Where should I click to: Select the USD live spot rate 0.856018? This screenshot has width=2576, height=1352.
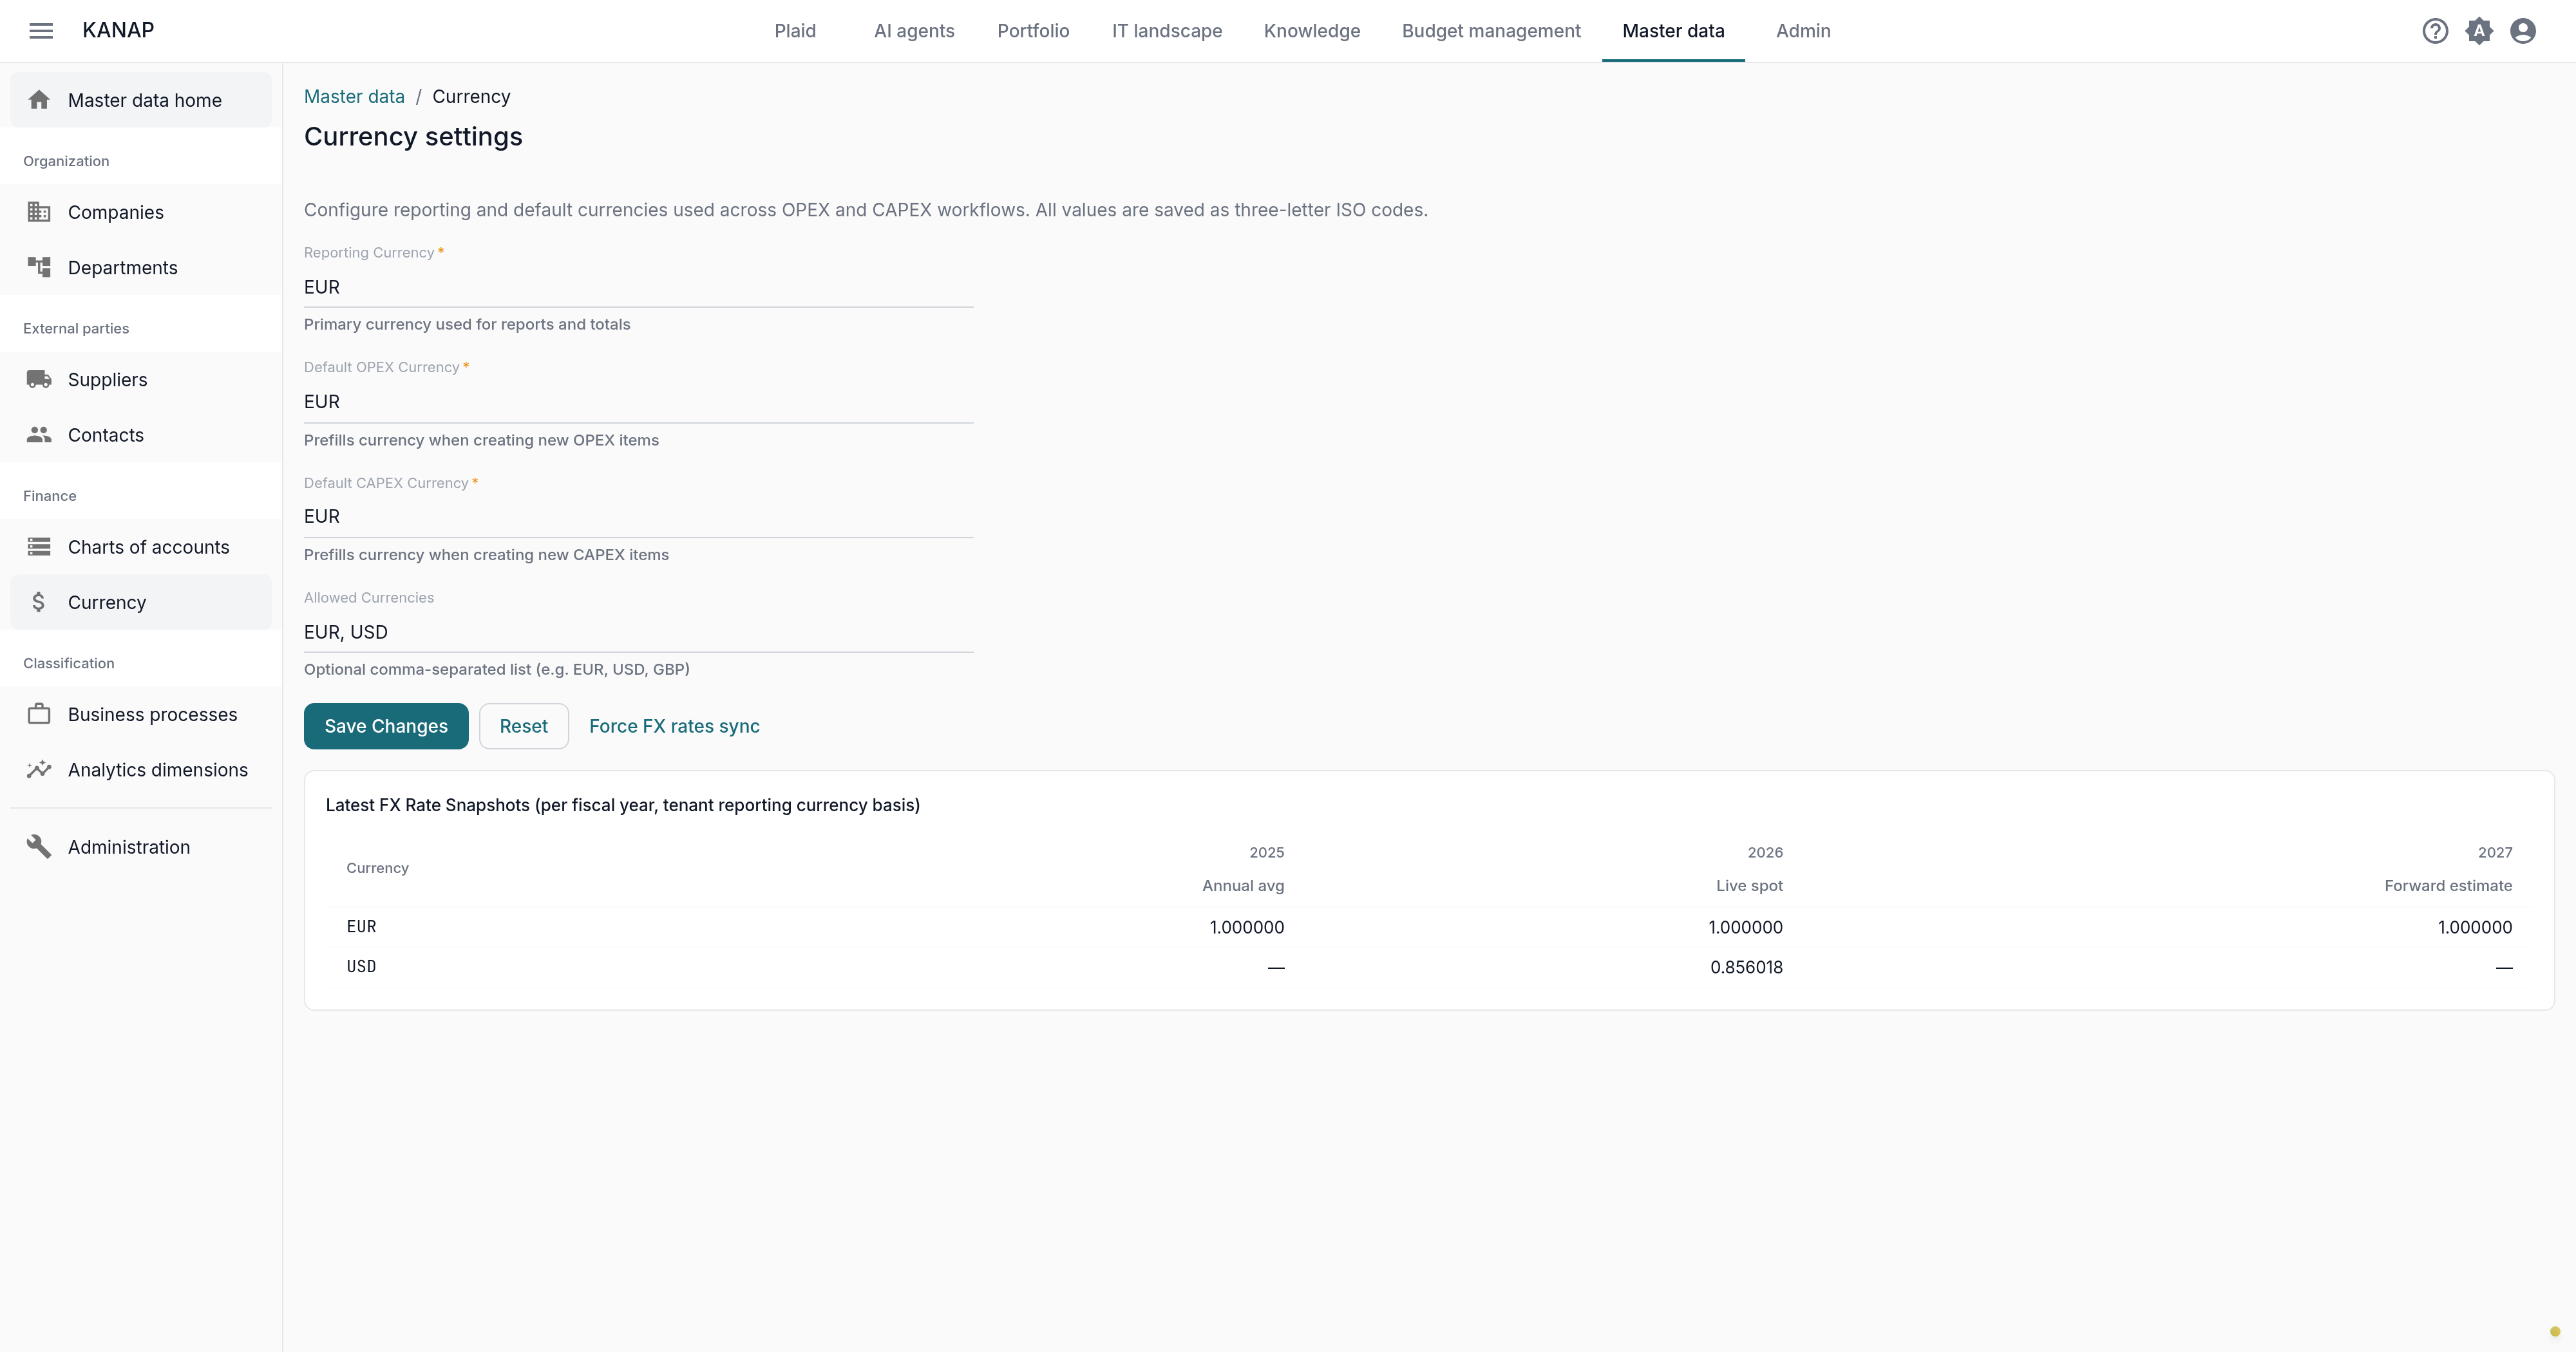coord(1746,967)
